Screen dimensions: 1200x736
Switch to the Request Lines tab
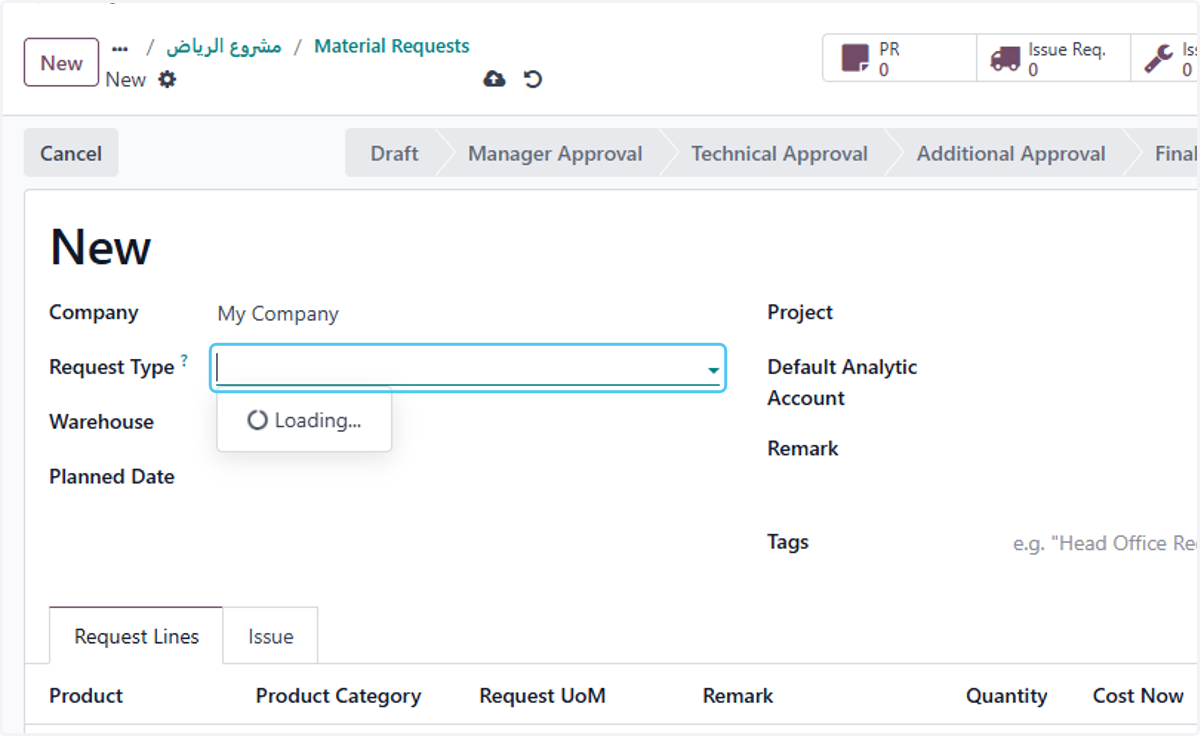137,636
